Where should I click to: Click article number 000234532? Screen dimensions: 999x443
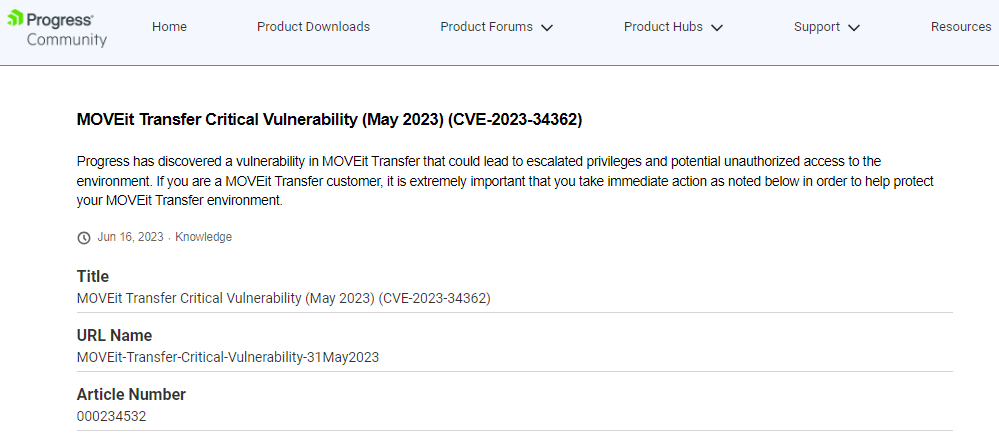[111, 416]
